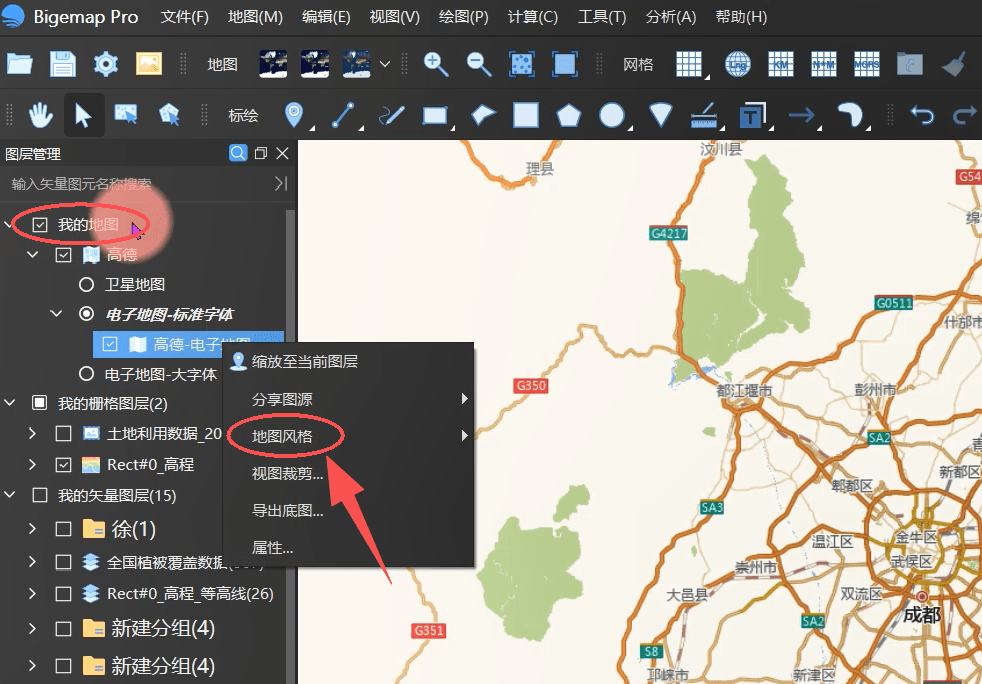Open the 地图(M) menu

point(256,16)
